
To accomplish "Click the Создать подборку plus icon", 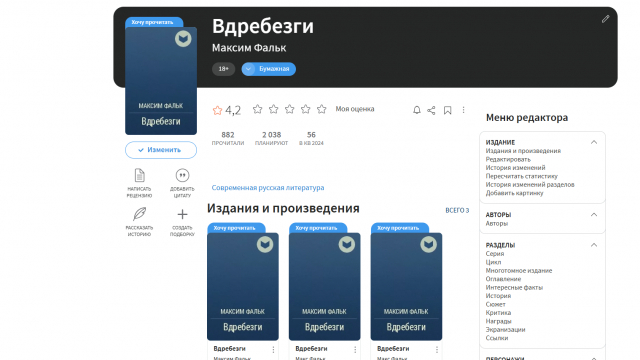I will coord(182,214).
